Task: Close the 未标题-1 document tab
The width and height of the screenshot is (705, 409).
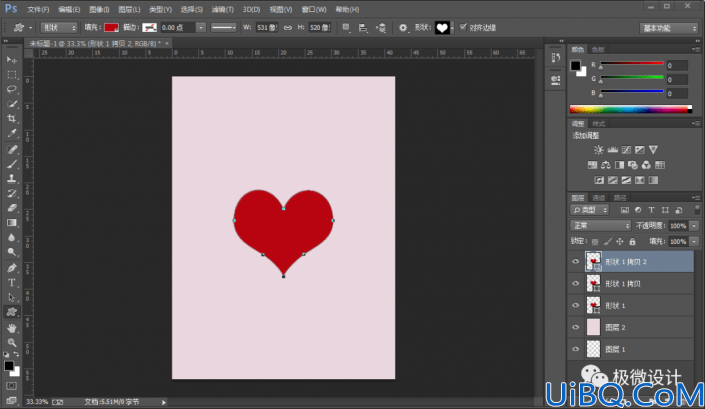Action: click(x=167, y=43)
